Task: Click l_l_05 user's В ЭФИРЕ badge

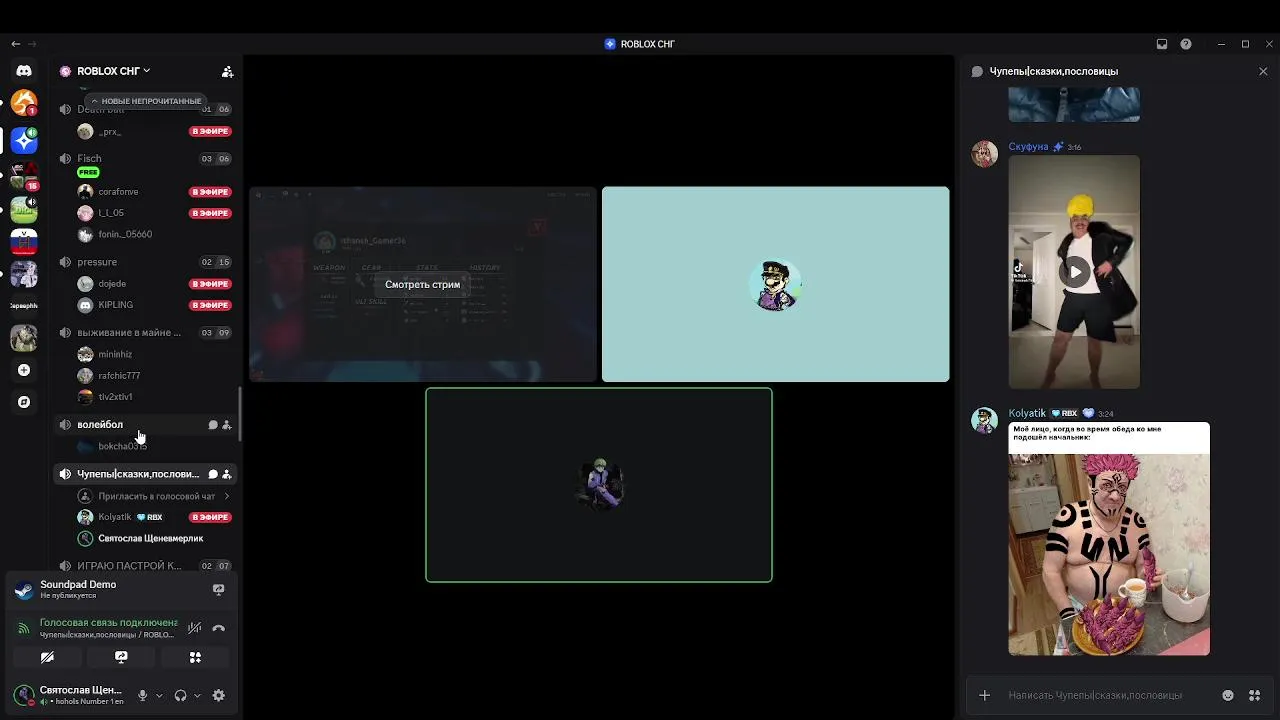Action: tap(210, 213)
